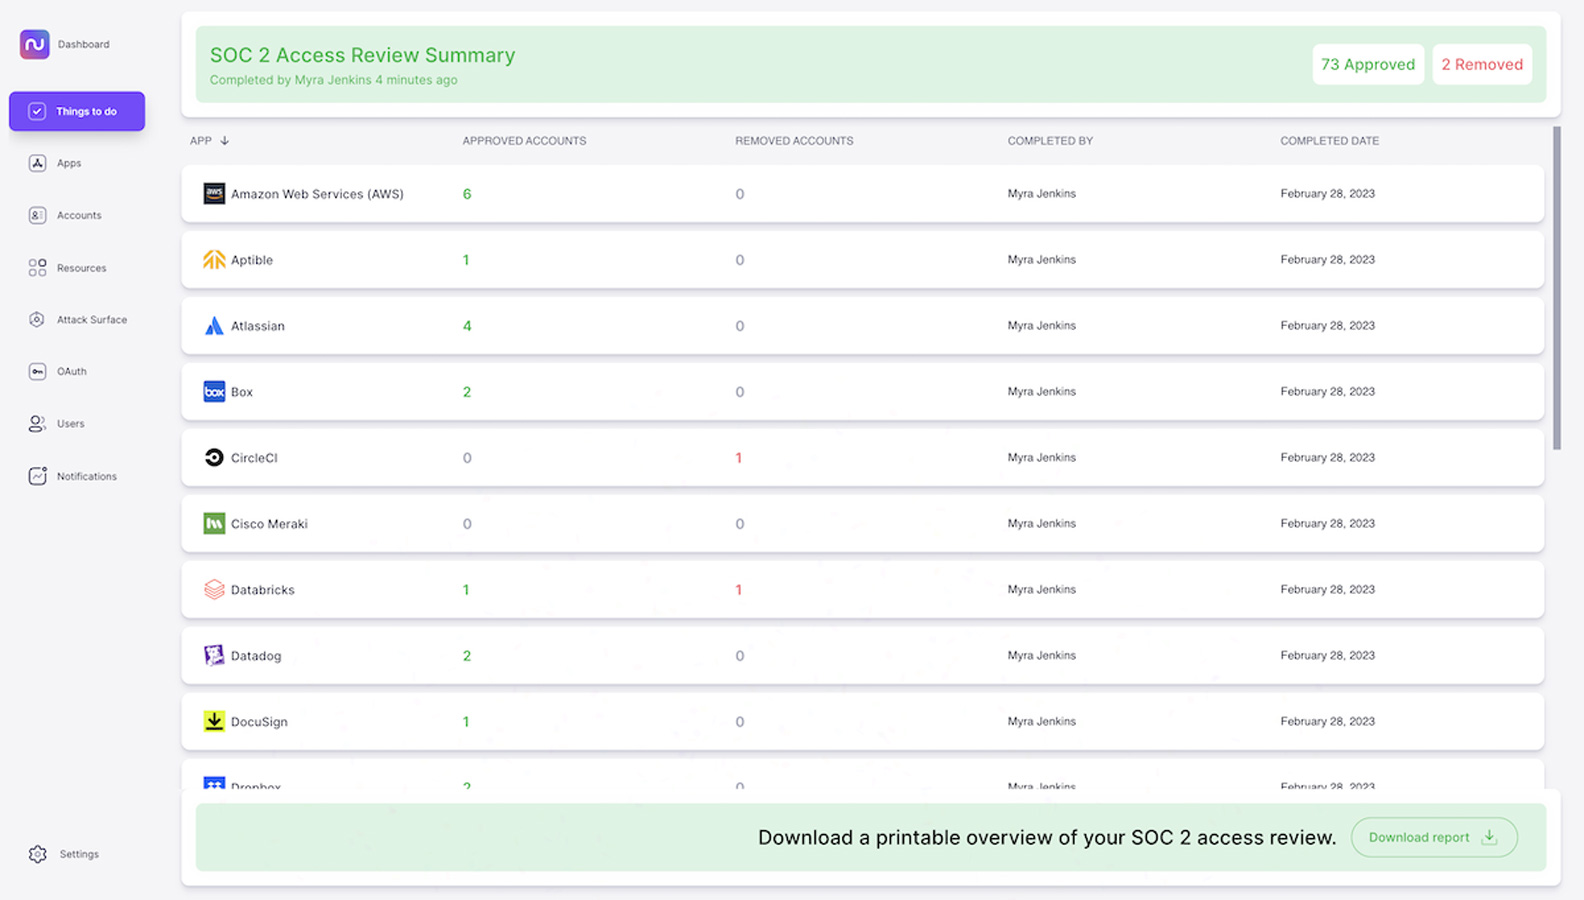Open Things to do section
This screenshot has width=1584, height=900.
pos(77,111)
